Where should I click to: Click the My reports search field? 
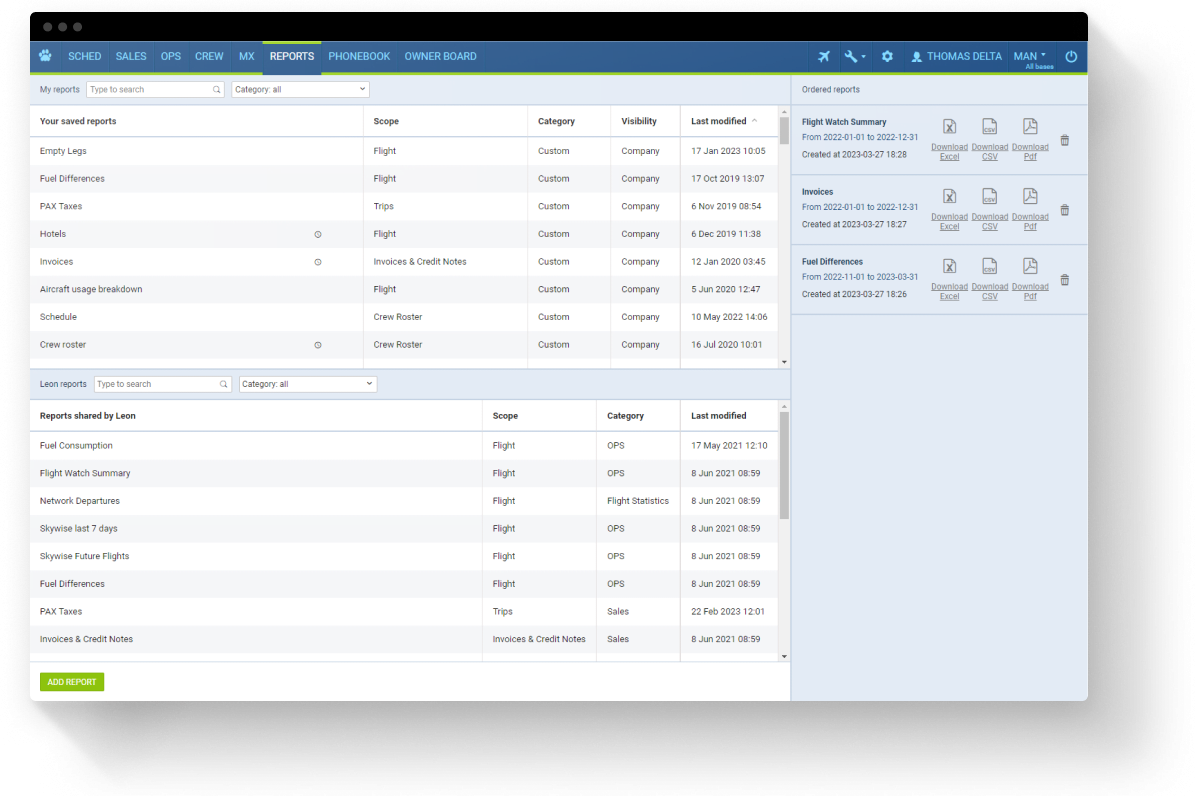click(x=150, y=89)
